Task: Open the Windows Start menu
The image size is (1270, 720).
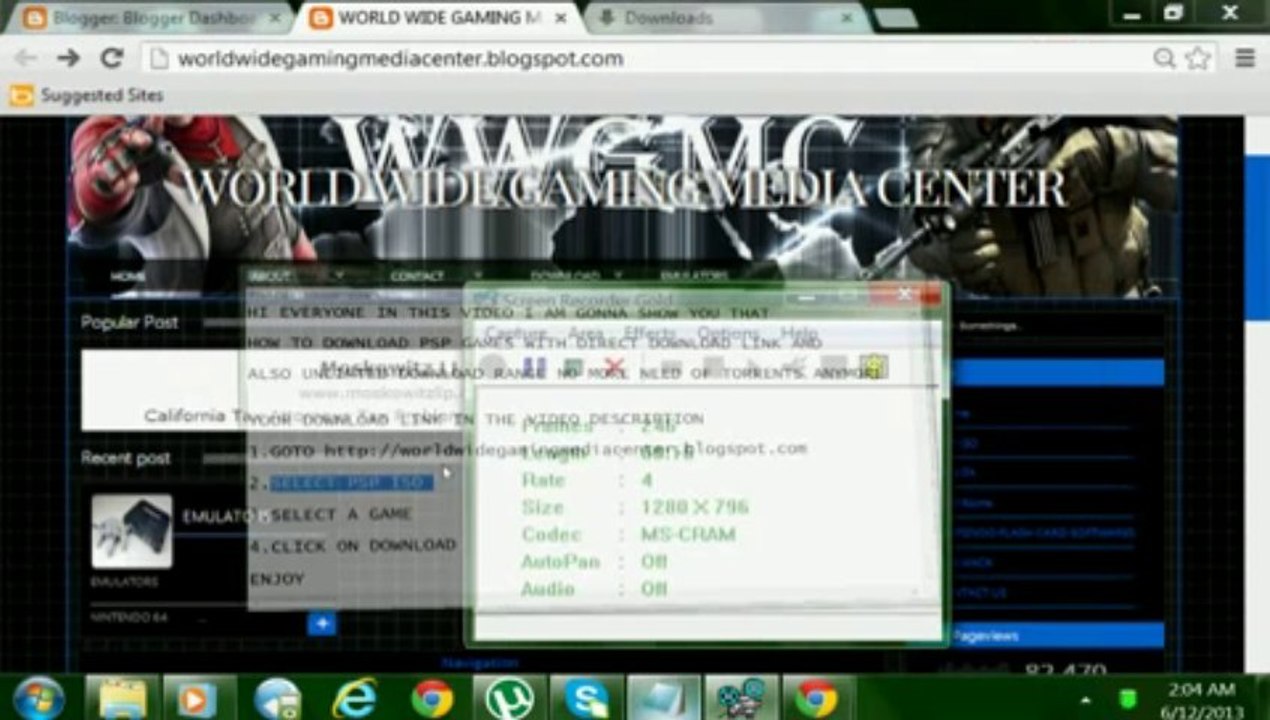Action: [40, 698]
